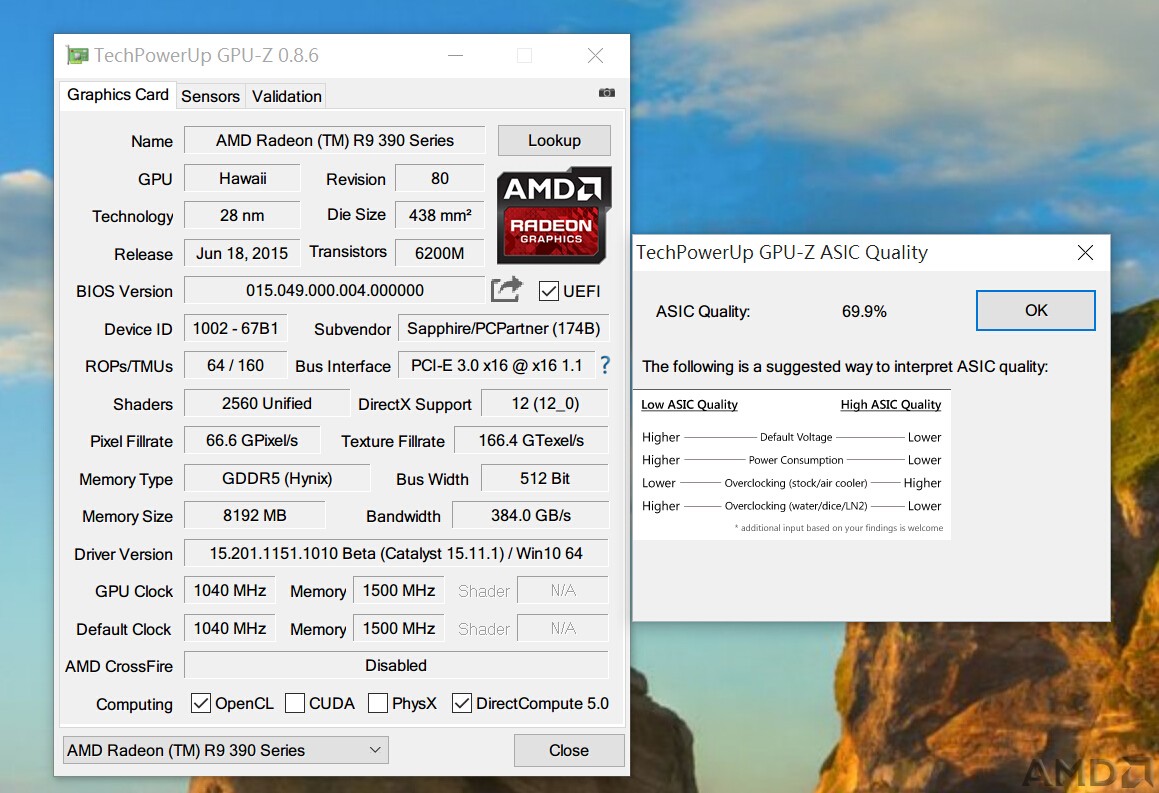Open the AMD Radeon R9 390 Series dropdown
Viewport: 1159px width, 793px height.
click(225, 750)
